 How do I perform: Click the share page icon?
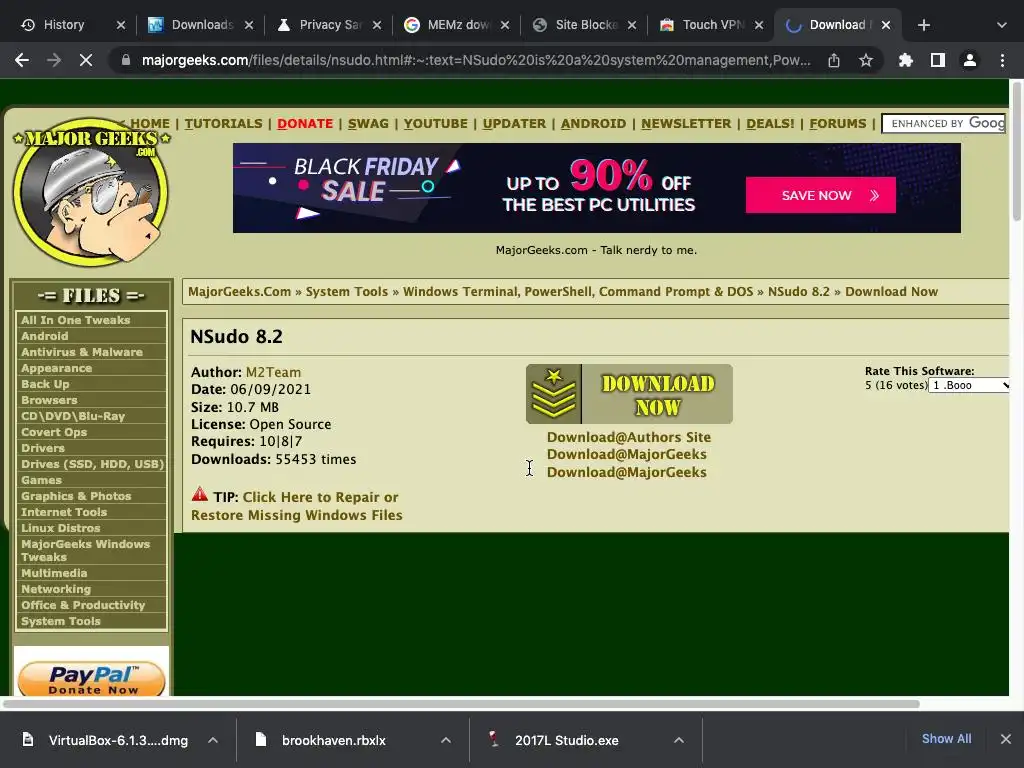(x=834, y=60)
